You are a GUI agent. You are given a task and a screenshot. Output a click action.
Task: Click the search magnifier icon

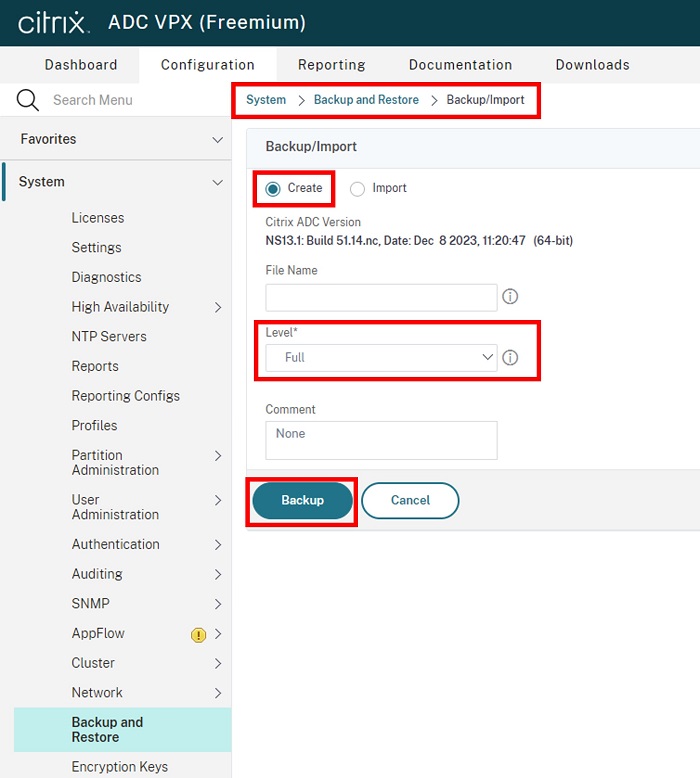pyautogui.click(x=27, y=100)
